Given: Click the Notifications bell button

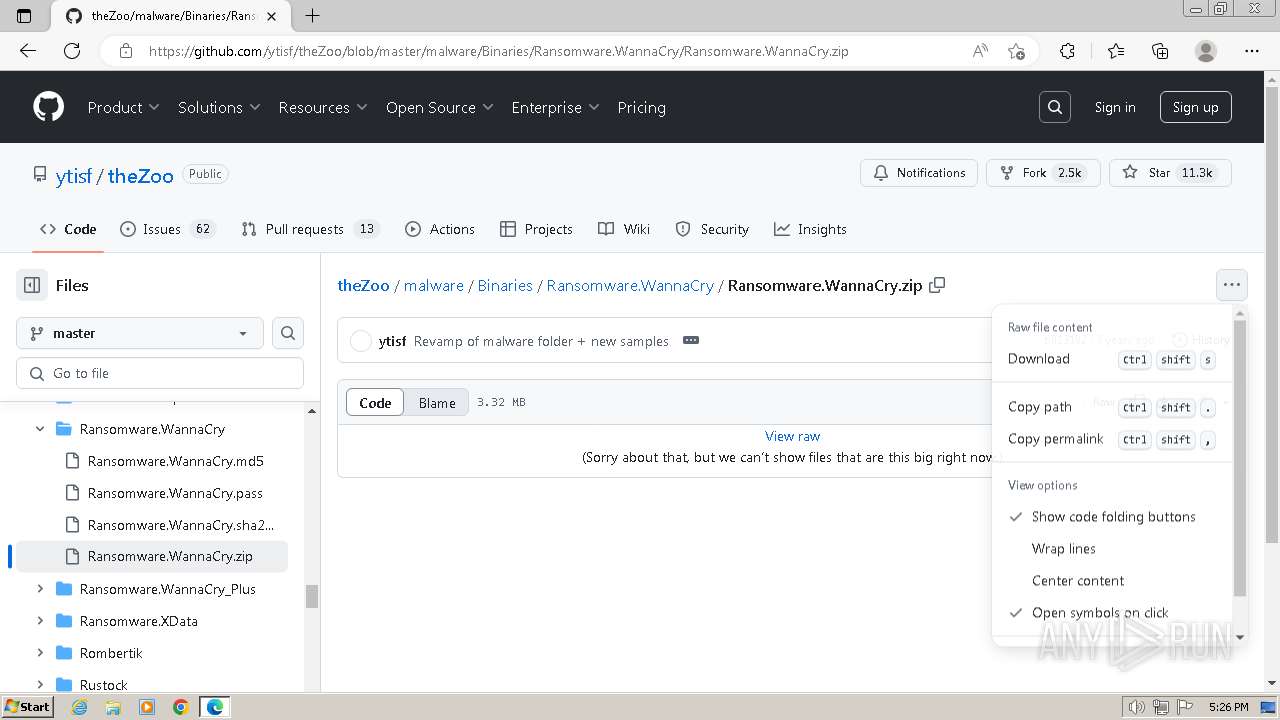Looking at the screenshot, I should pyautogui.click(x=919, y=173).
